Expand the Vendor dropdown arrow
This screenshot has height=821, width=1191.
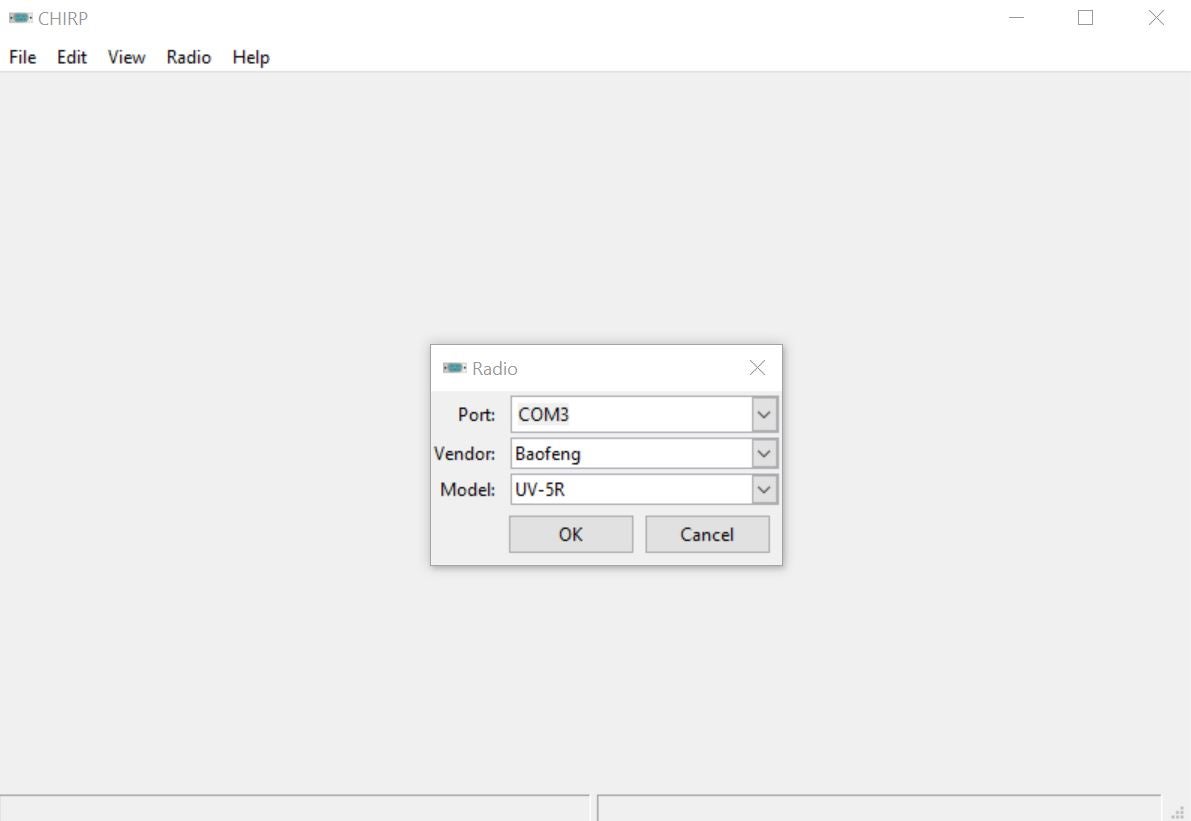[x=764, y=453]
